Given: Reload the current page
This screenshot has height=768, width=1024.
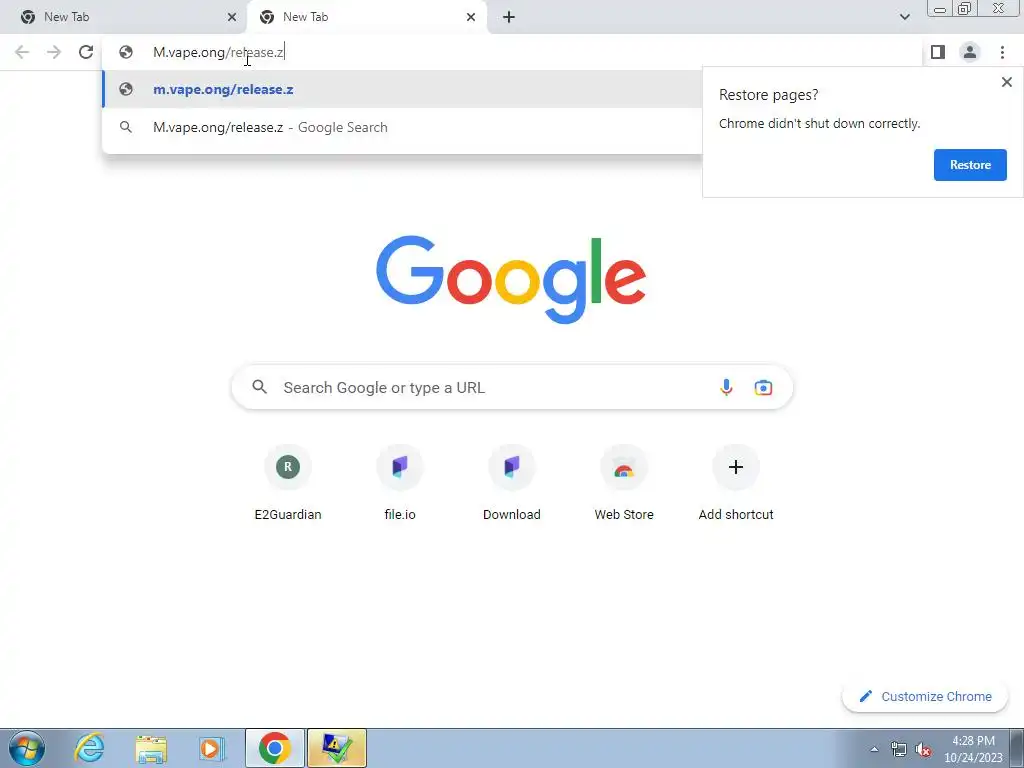Looking at the screenshot, I should click(86, 52).
